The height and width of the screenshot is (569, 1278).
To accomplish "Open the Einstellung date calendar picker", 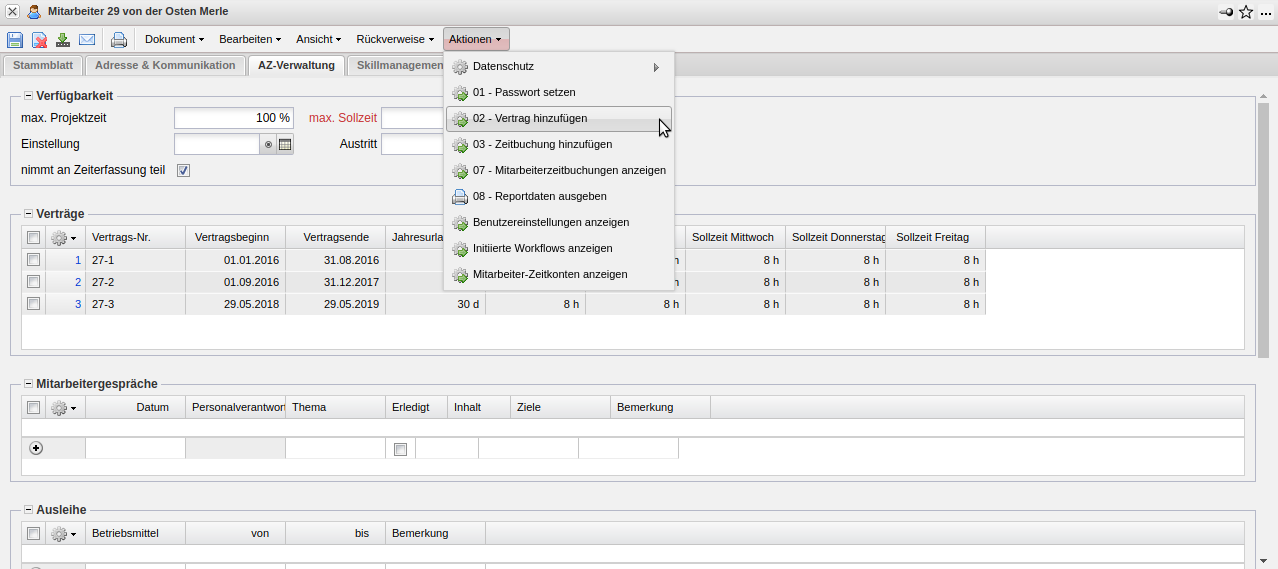I will pos(285,144).
